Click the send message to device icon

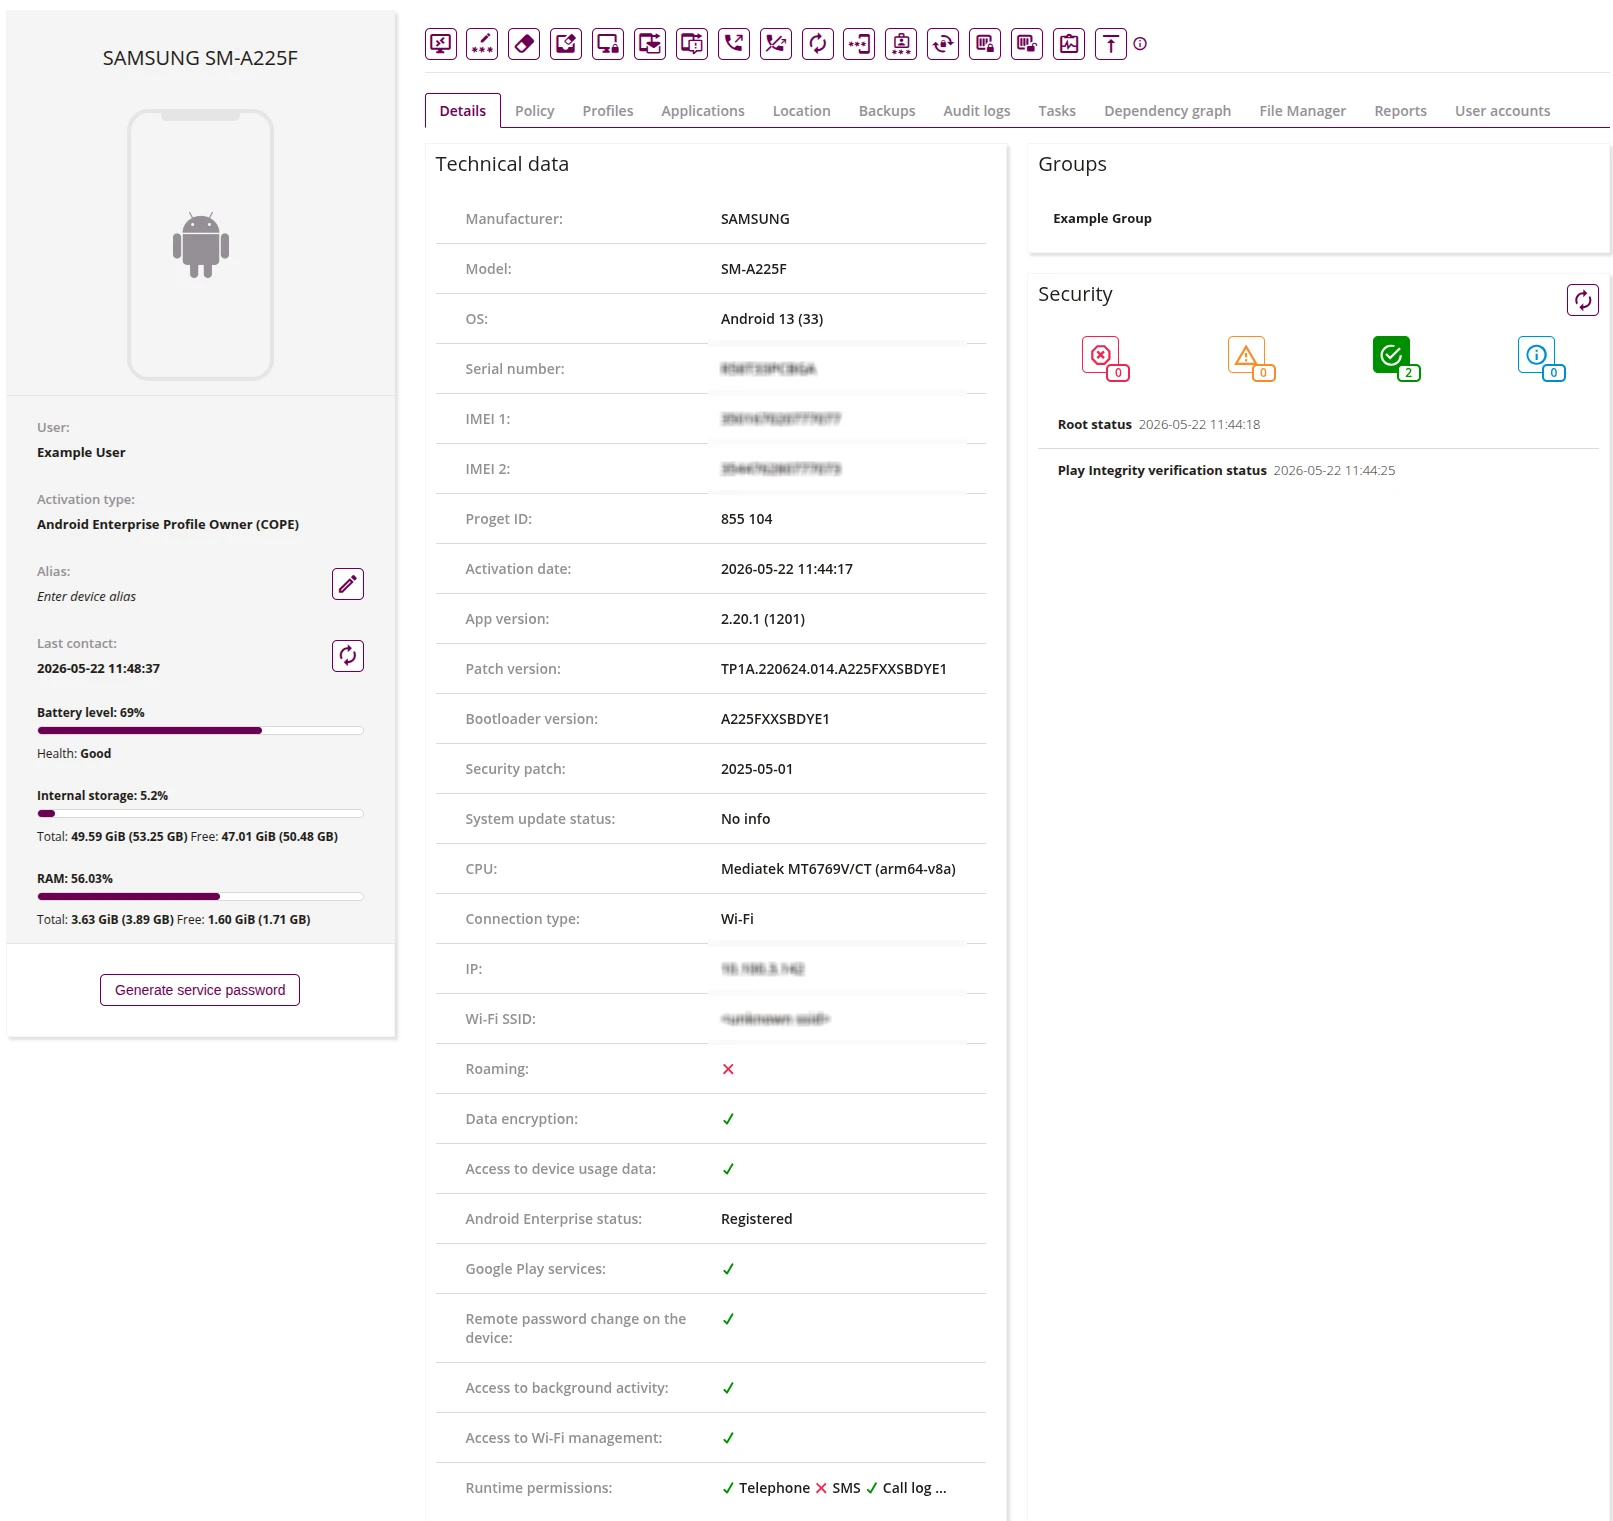(x=692, y=44)
